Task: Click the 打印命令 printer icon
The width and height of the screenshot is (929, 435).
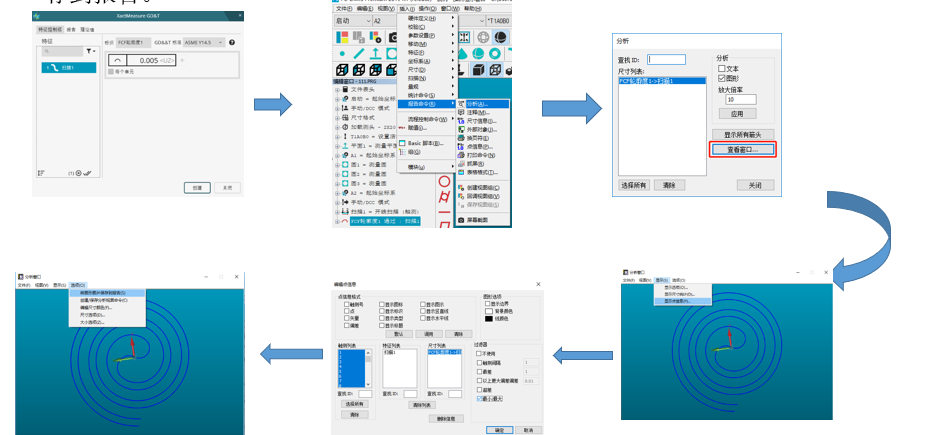Action: point(461,154)
